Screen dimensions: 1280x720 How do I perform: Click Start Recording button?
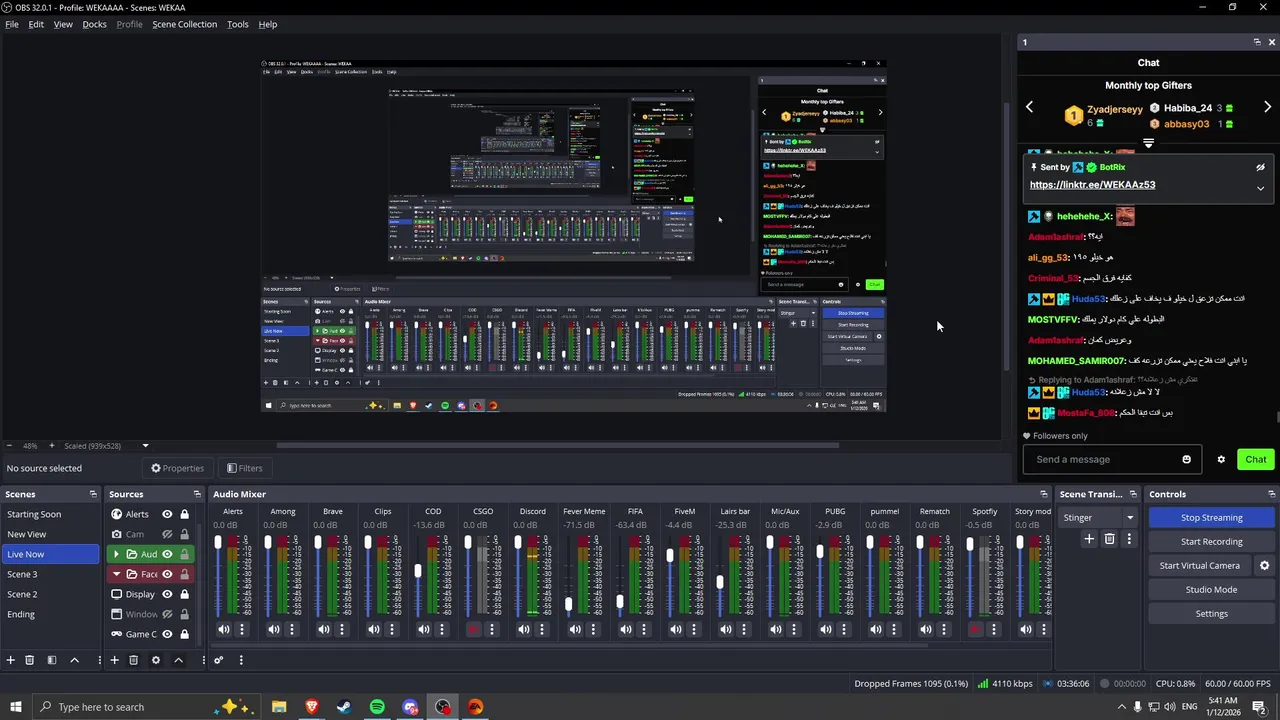(1211, 541)
